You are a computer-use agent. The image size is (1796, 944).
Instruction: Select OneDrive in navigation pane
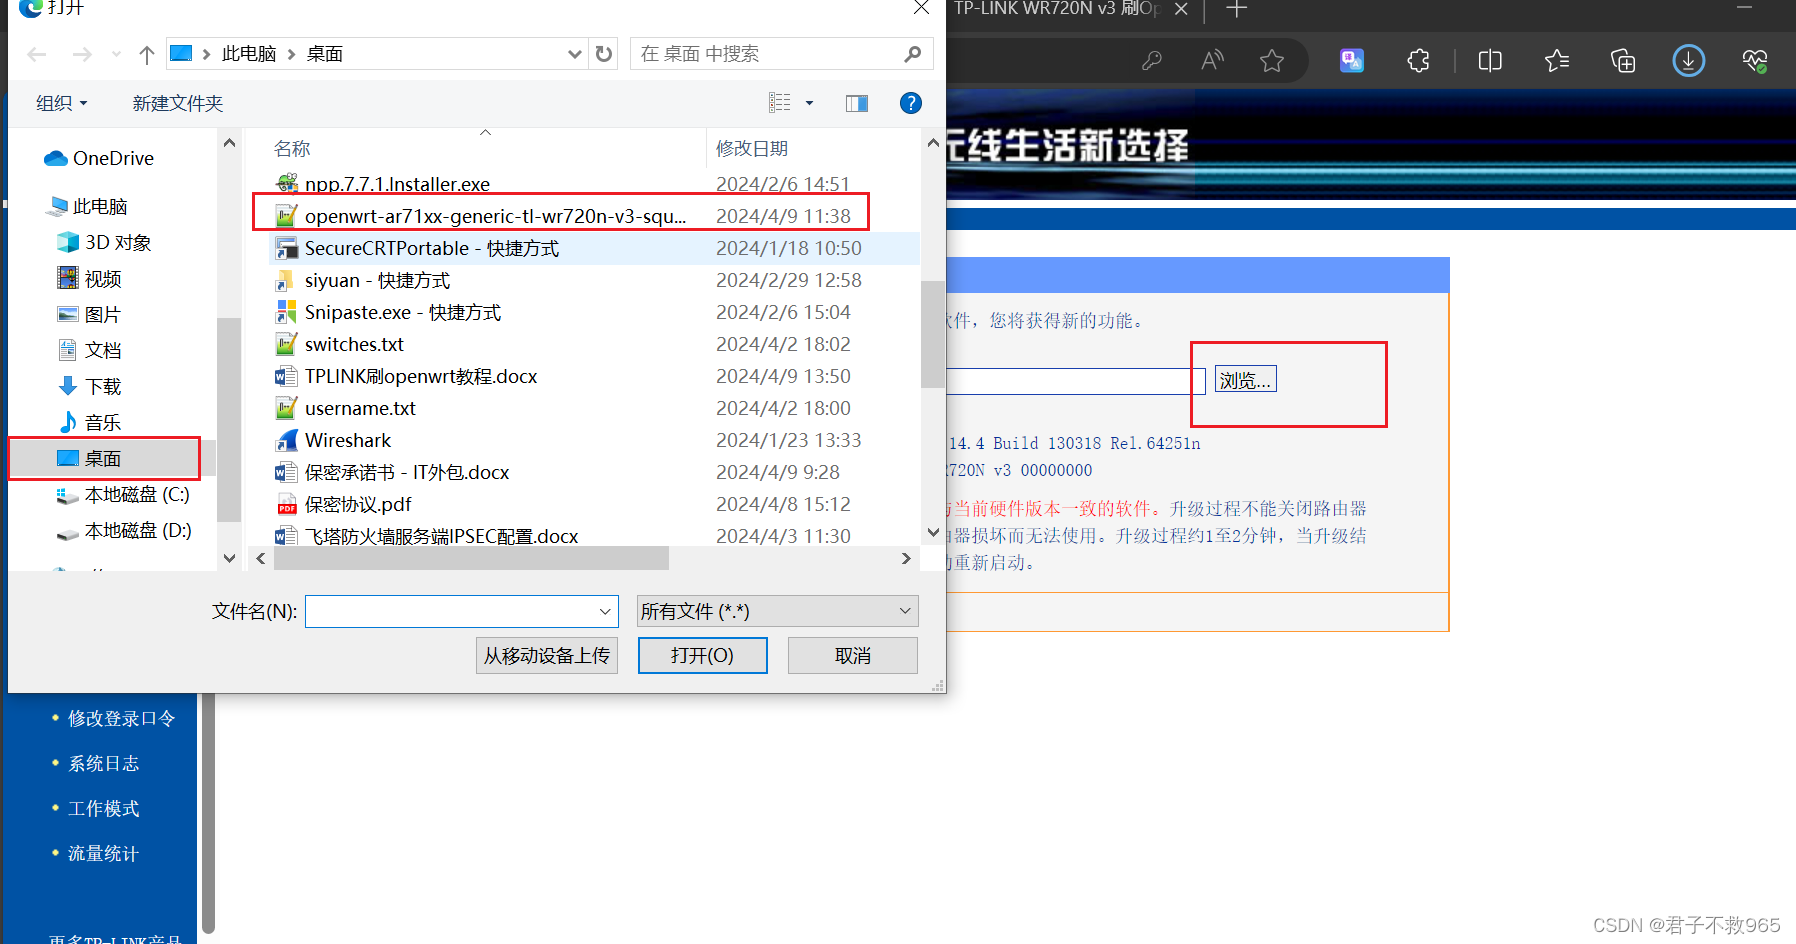(x=99, y=158)
